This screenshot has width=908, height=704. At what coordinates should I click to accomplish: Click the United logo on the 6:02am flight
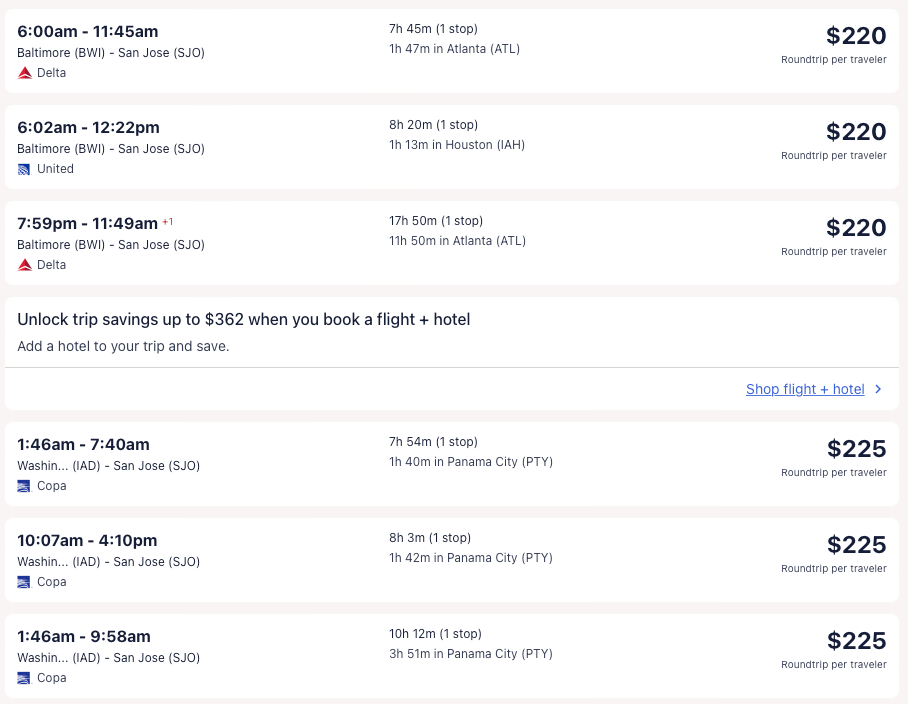click(25, 169)
